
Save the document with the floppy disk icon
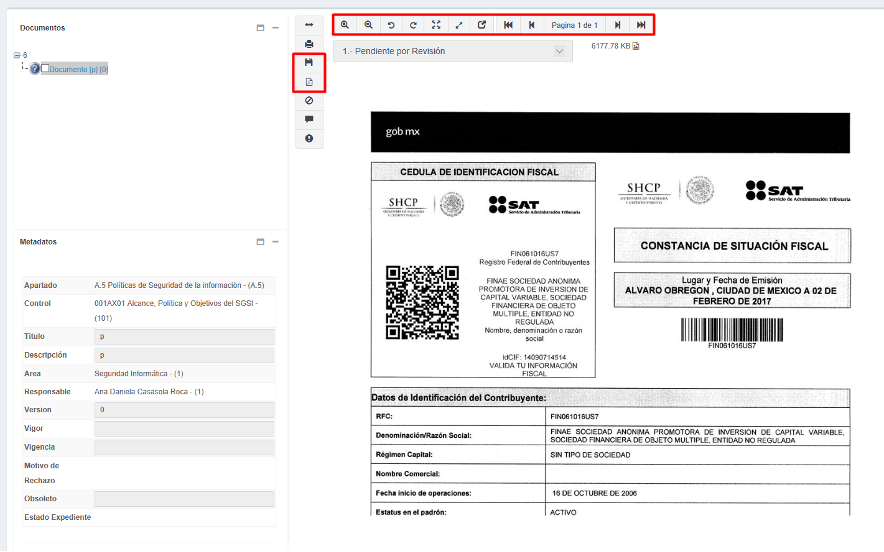[x=309, y=62]
